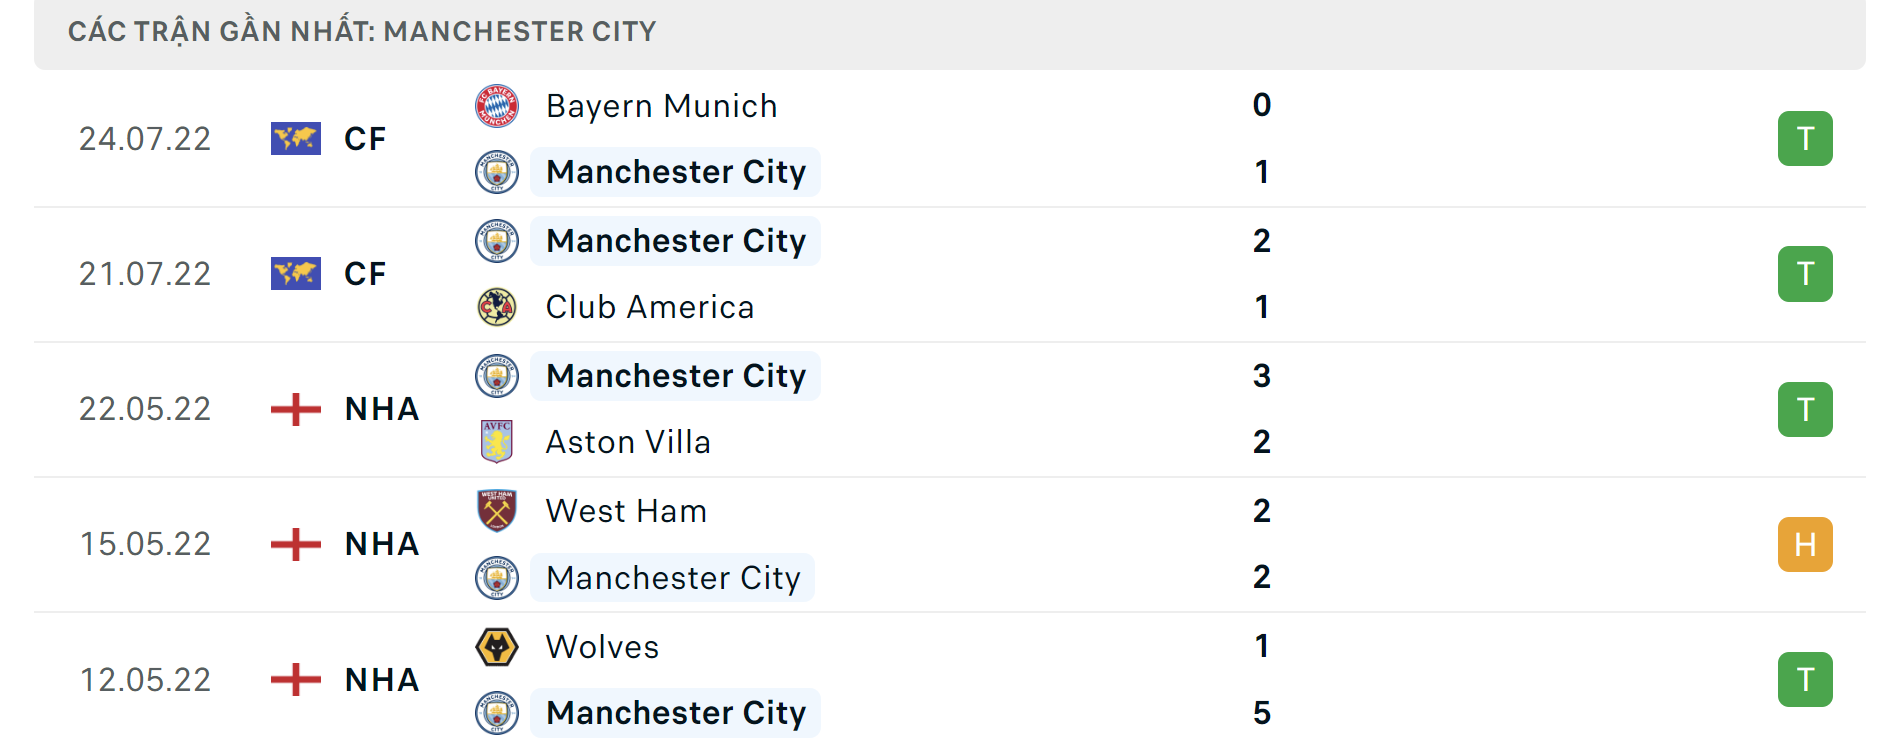Click England flag icon for 22.05.22 match
1900x746 pixels.
coord(295,409)
